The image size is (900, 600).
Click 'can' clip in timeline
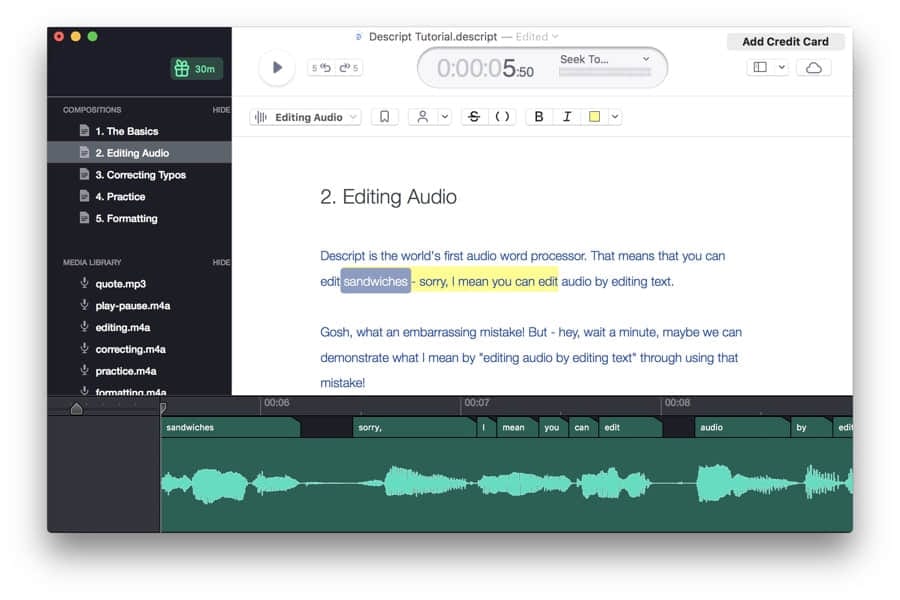click(x=583, y=428)
